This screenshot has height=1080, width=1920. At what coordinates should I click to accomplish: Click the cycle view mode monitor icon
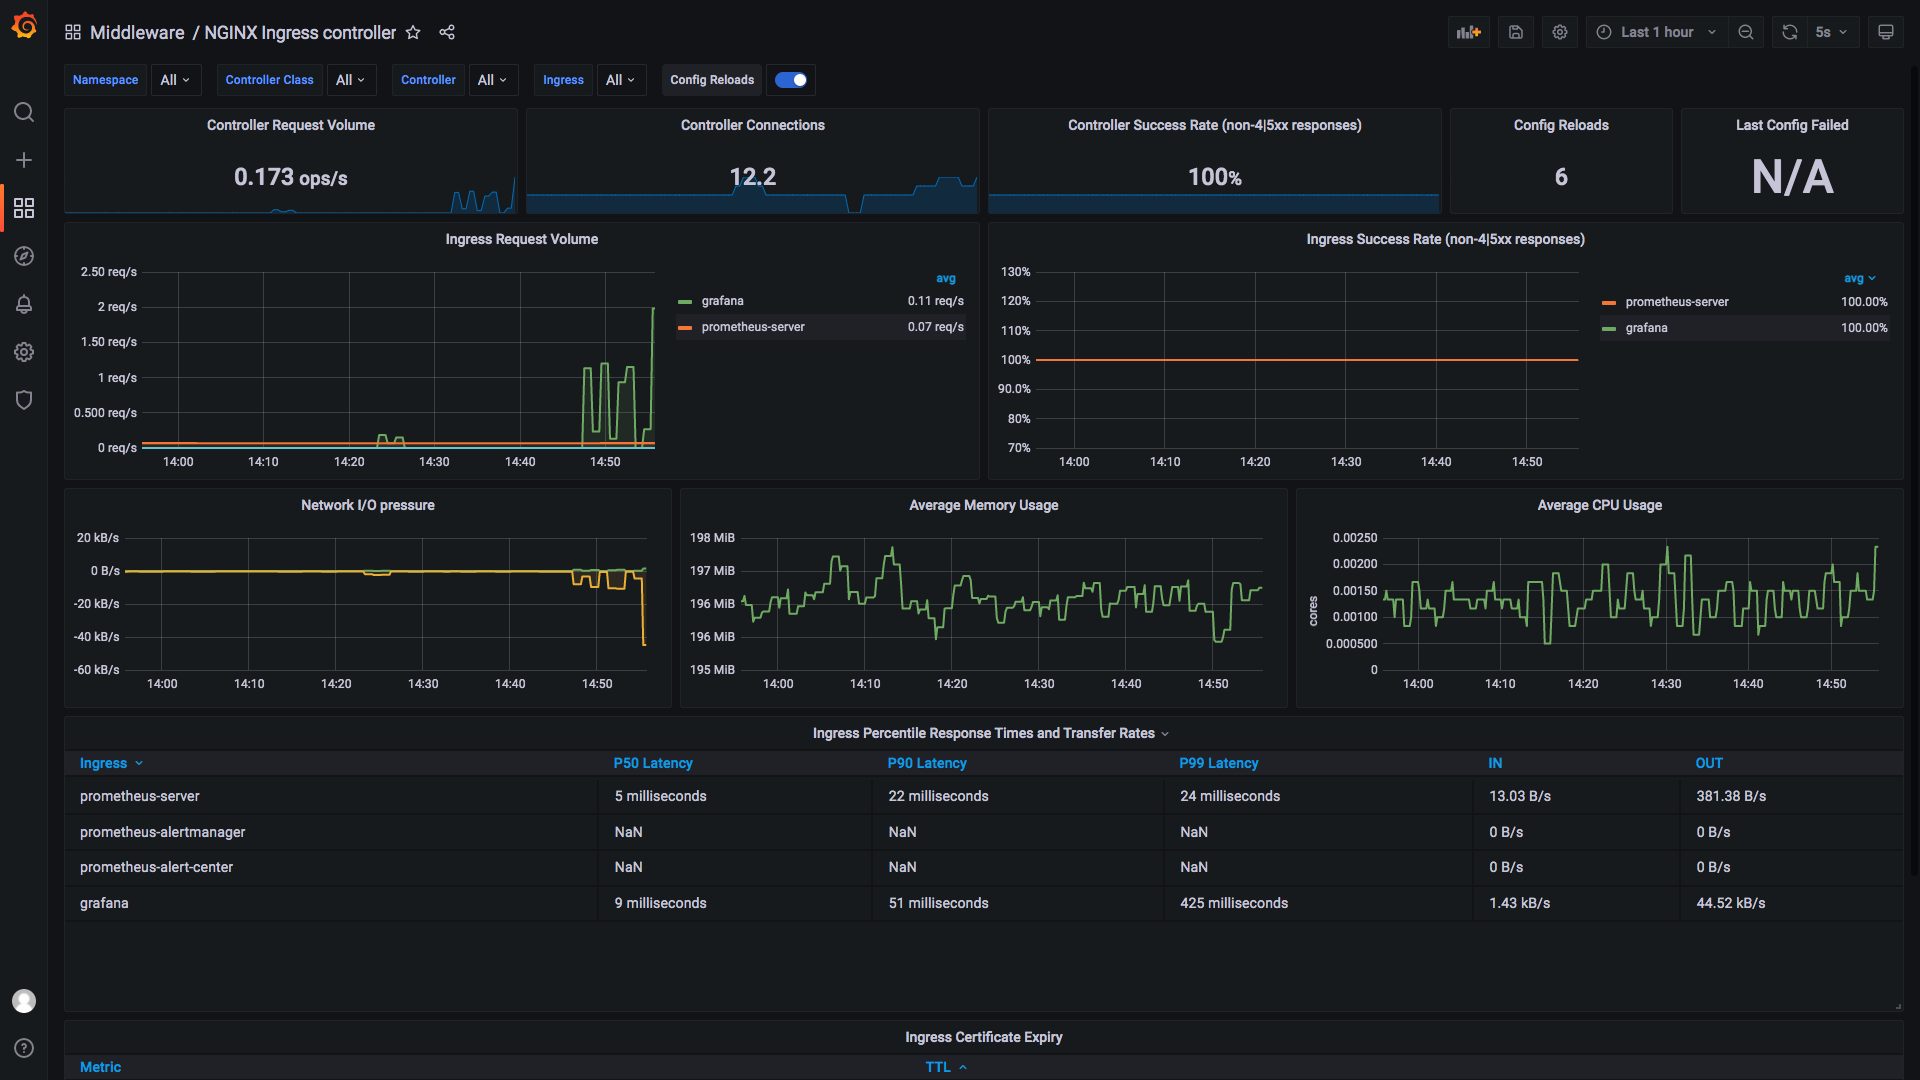pos(1886,32)
